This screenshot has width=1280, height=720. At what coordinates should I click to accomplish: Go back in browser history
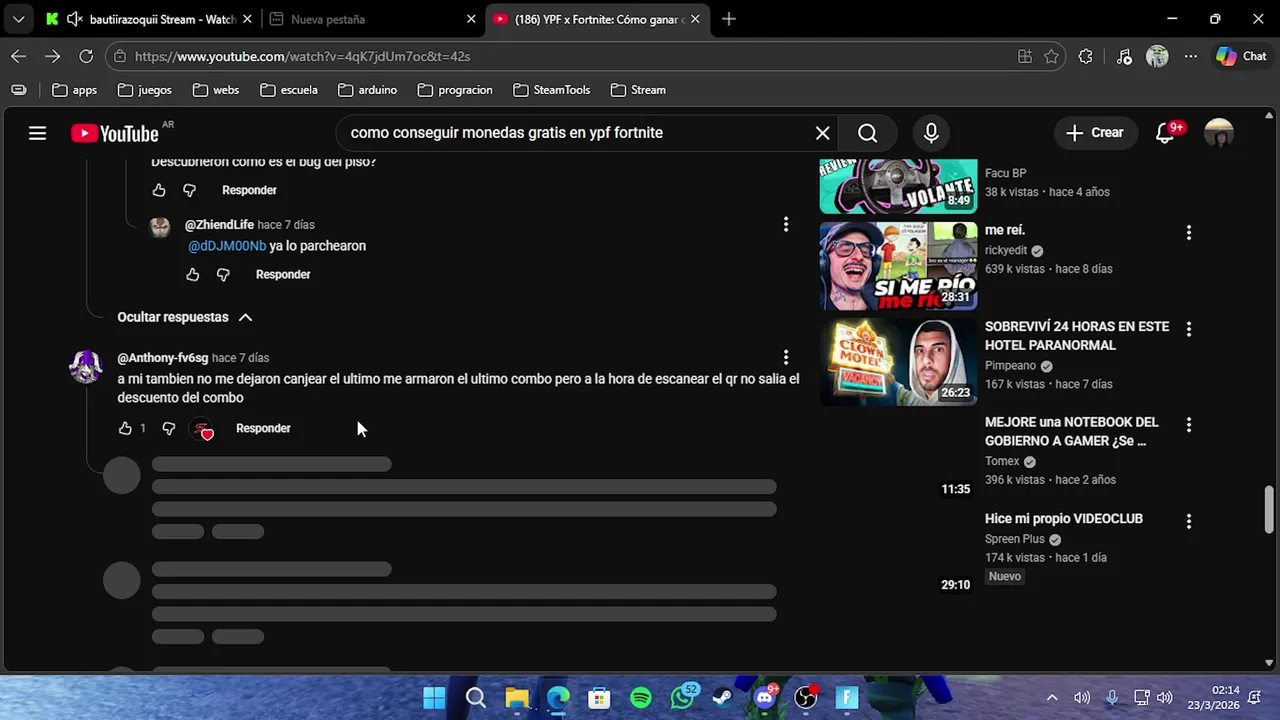point(19,57)
